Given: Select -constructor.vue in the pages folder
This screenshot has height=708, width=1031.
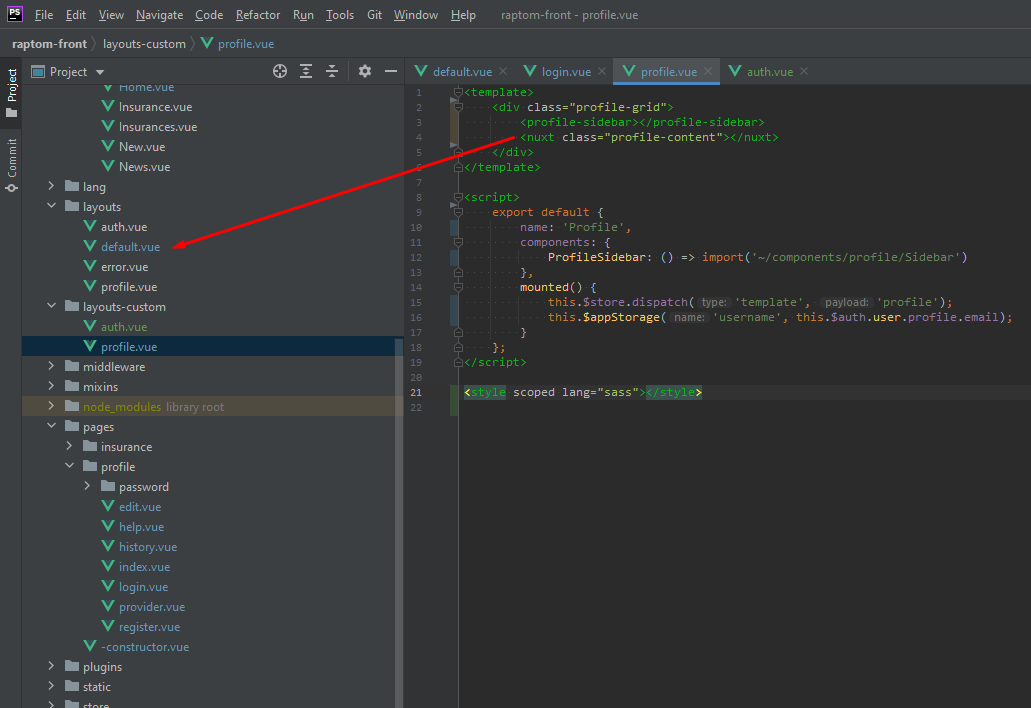Looking at the screenshot, I should click(145, 647).
